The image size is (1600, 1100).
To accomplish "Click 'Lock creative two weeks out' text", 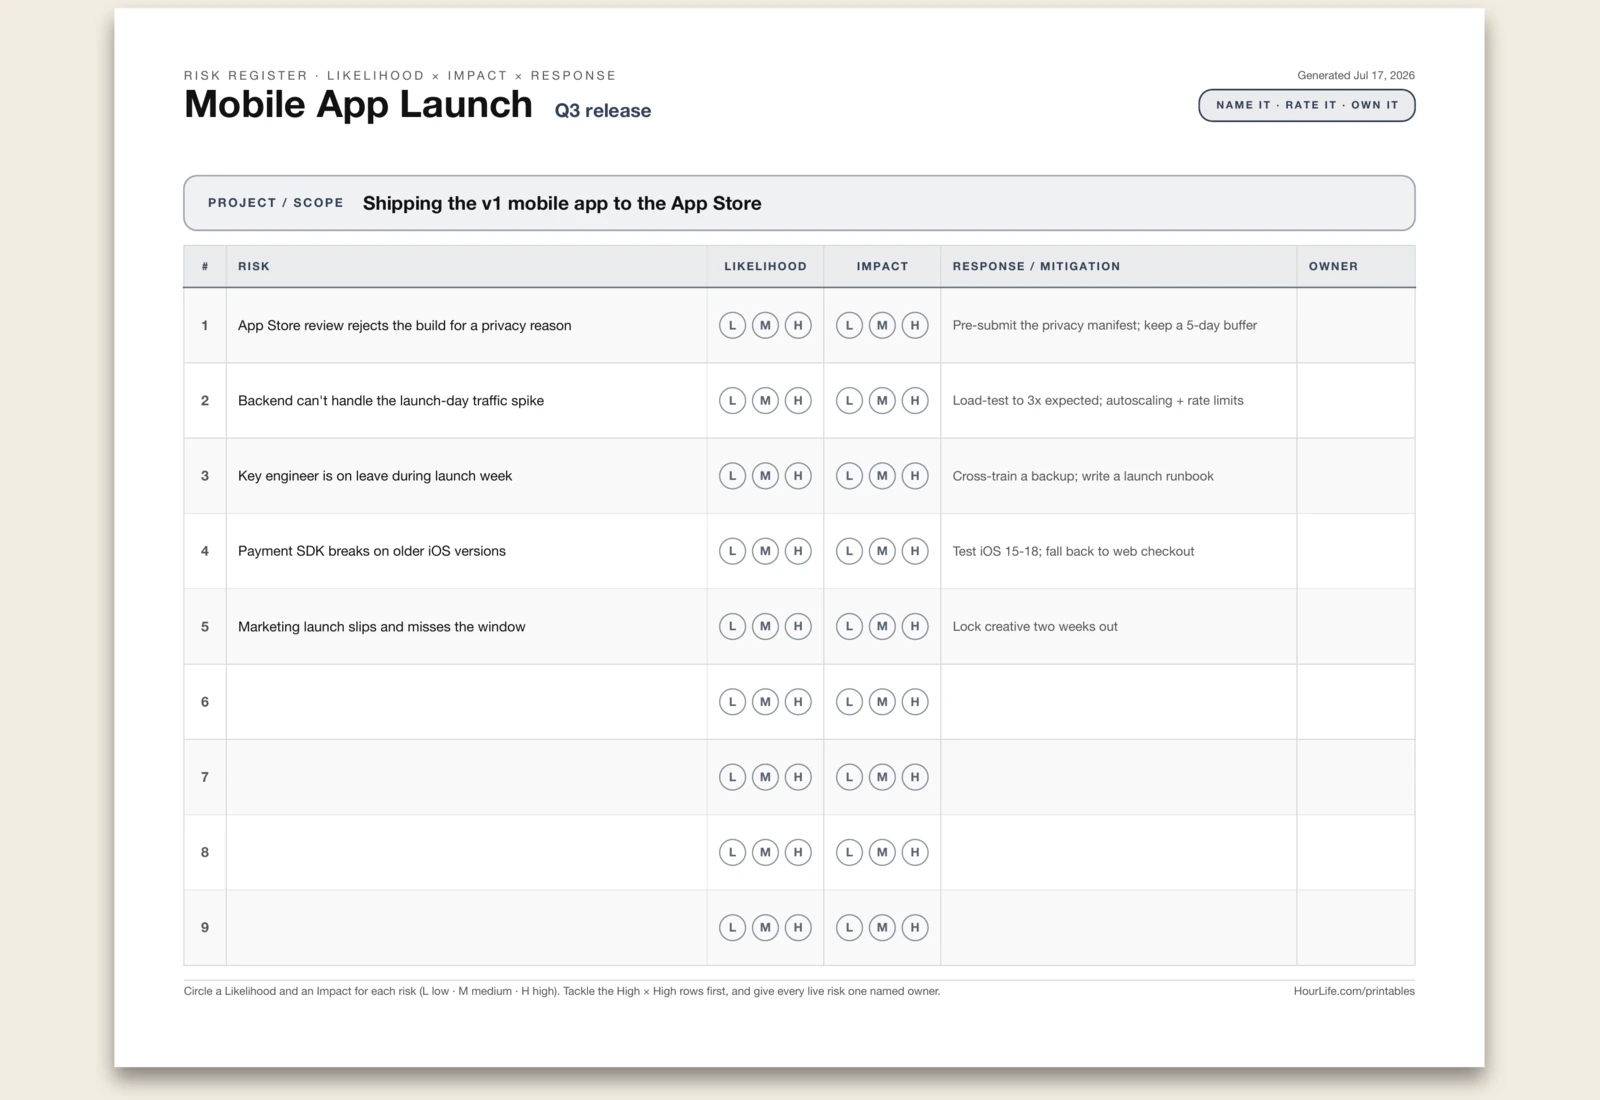I will point(1035,626).
